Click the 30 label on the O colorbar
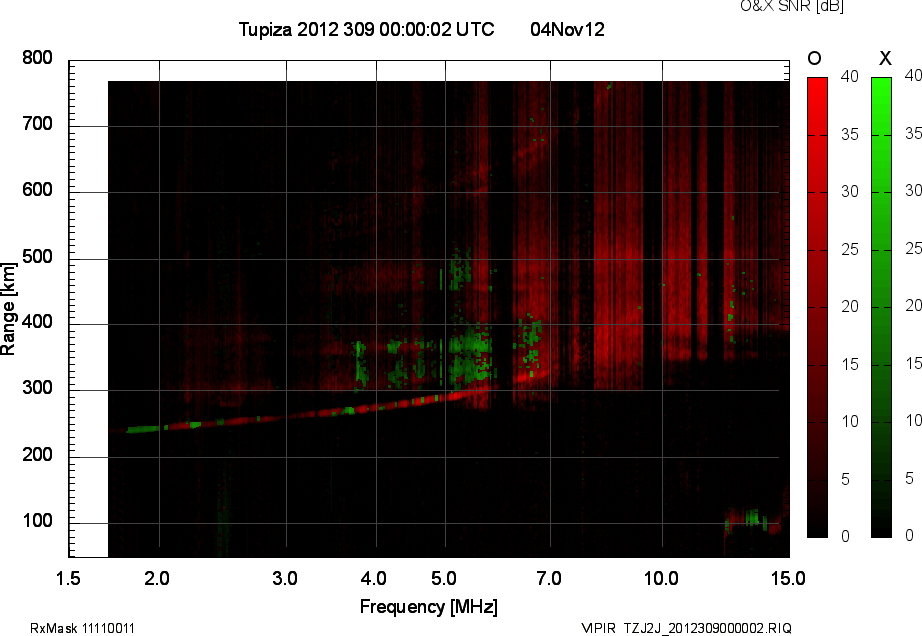 click(850, 192)
